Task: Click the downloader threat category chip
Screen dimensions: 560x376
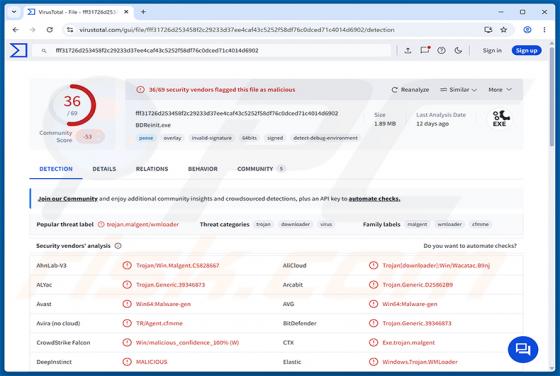Action: point(295,224)
